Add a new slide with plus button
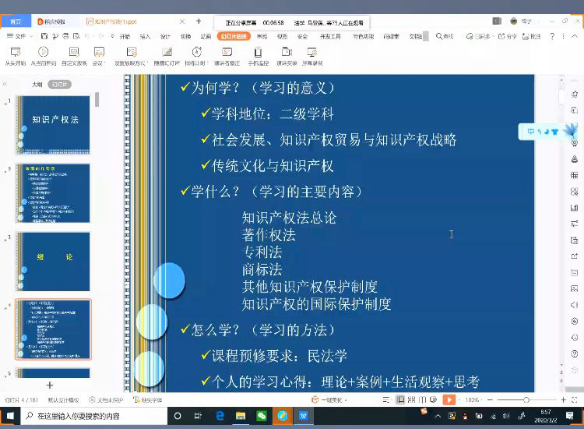The height and width of the screenshot is (429, 584). click(50, 385)
